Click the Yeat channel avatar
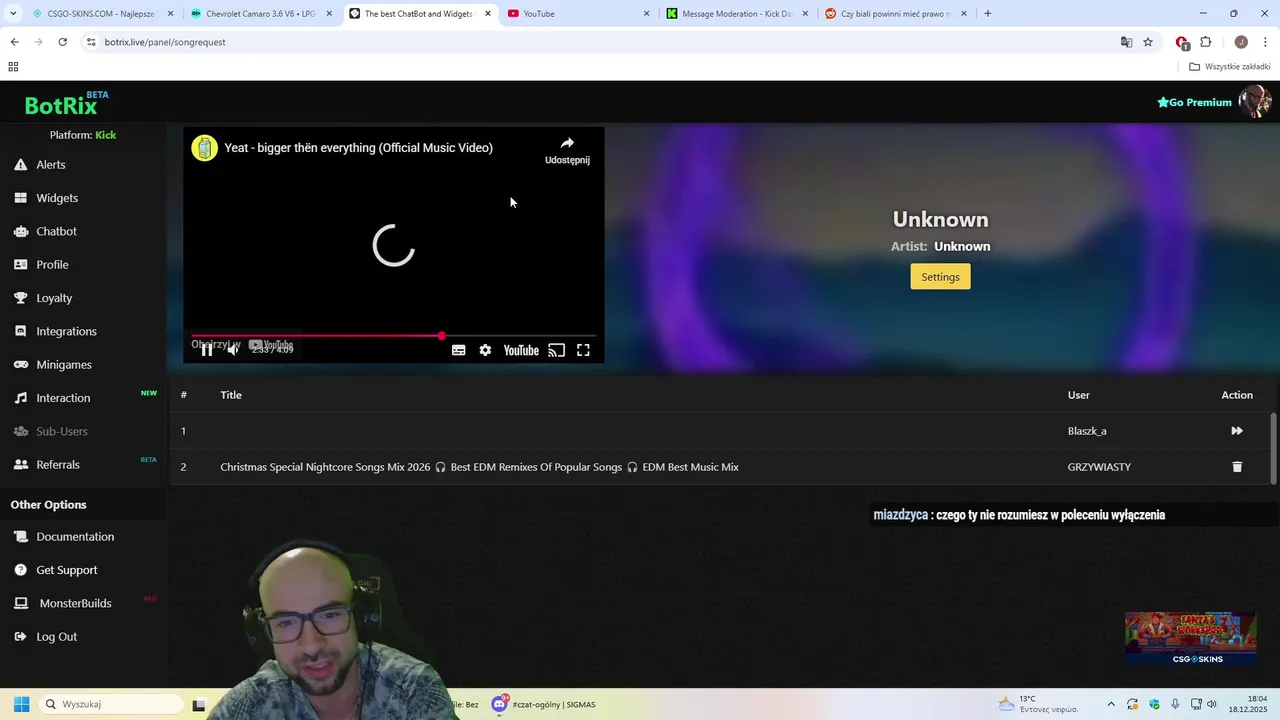1280x720 pixels. click(205, 148)
